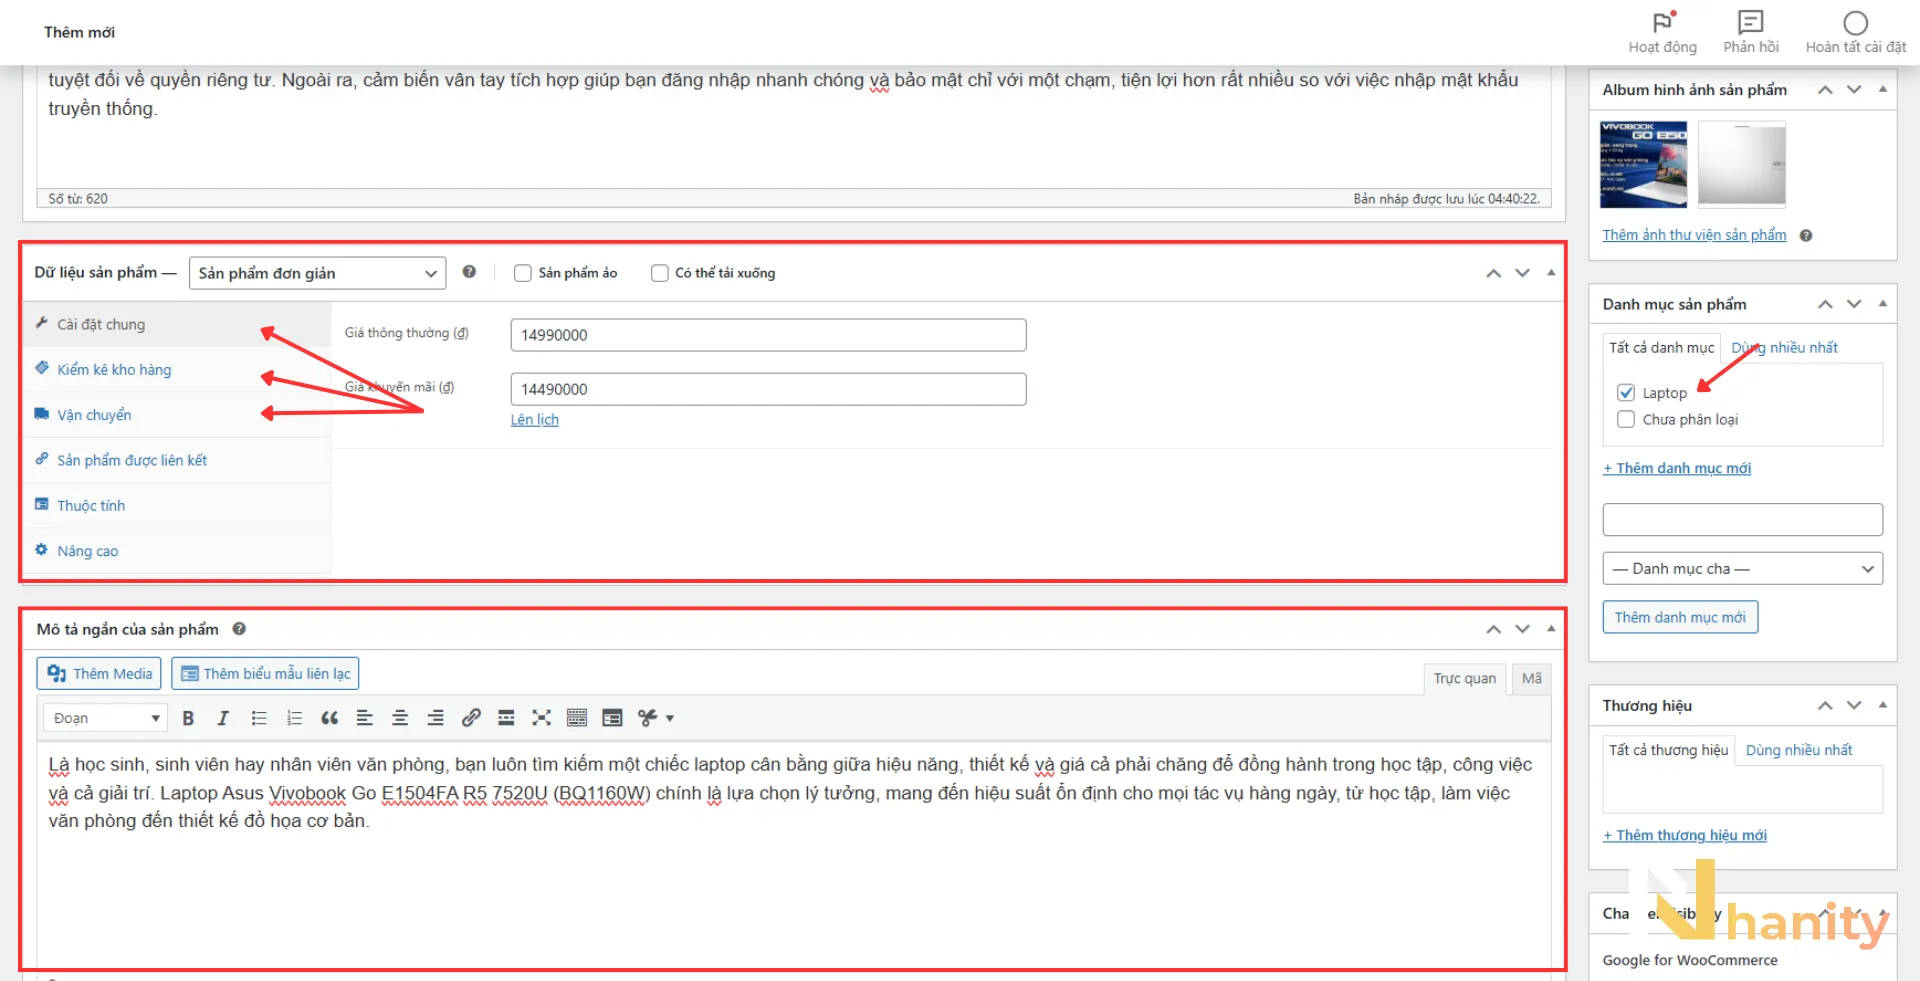The width and height of the screenshot is (1920, 981).
Task: Uncheck the Laptop category checkbox
Action: tap(1626, 393)
